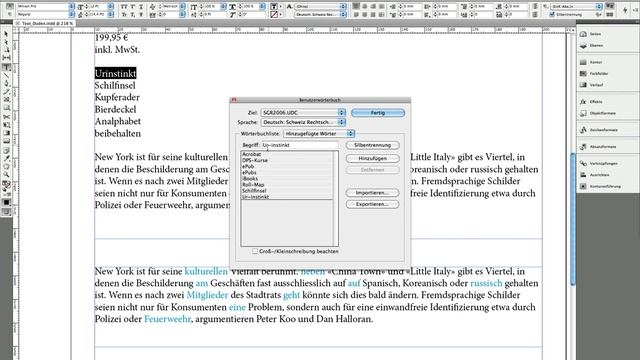Image resolution: width=640 pixels, height=360 pixels.
Task: Open the Kontur panel
Action: tap(596, 62)
